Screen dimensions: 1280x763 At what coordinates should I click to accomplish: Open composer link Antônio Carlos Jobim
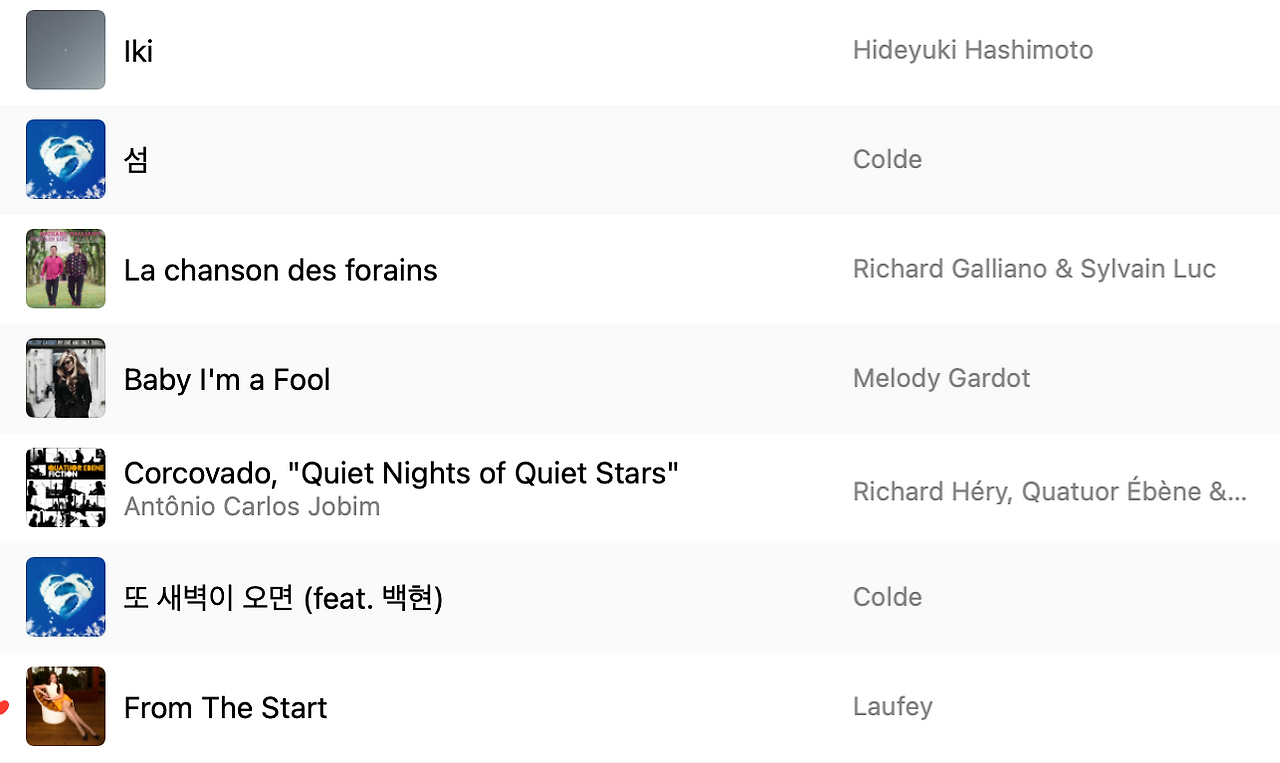pos(252,507)
